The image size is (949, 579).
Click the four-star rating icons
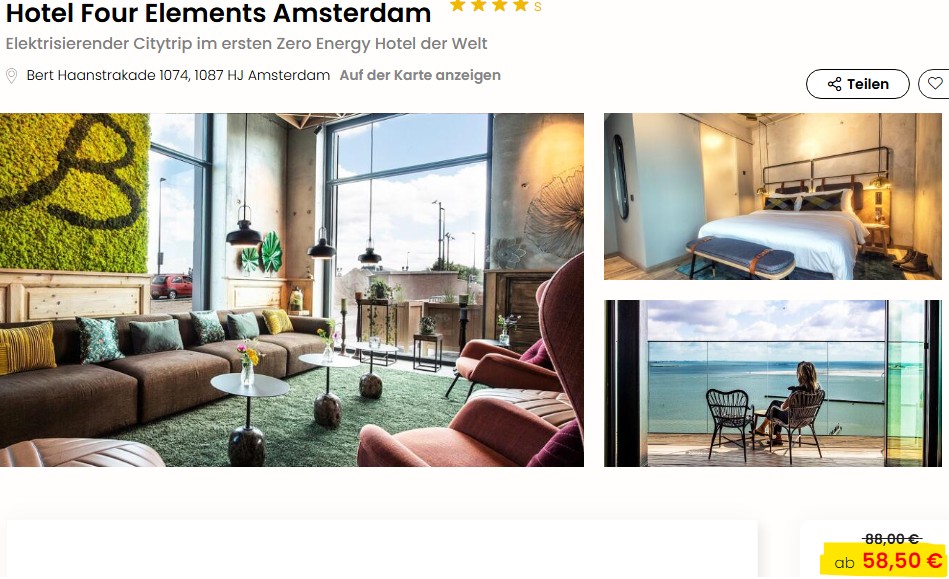coord(489,5)
